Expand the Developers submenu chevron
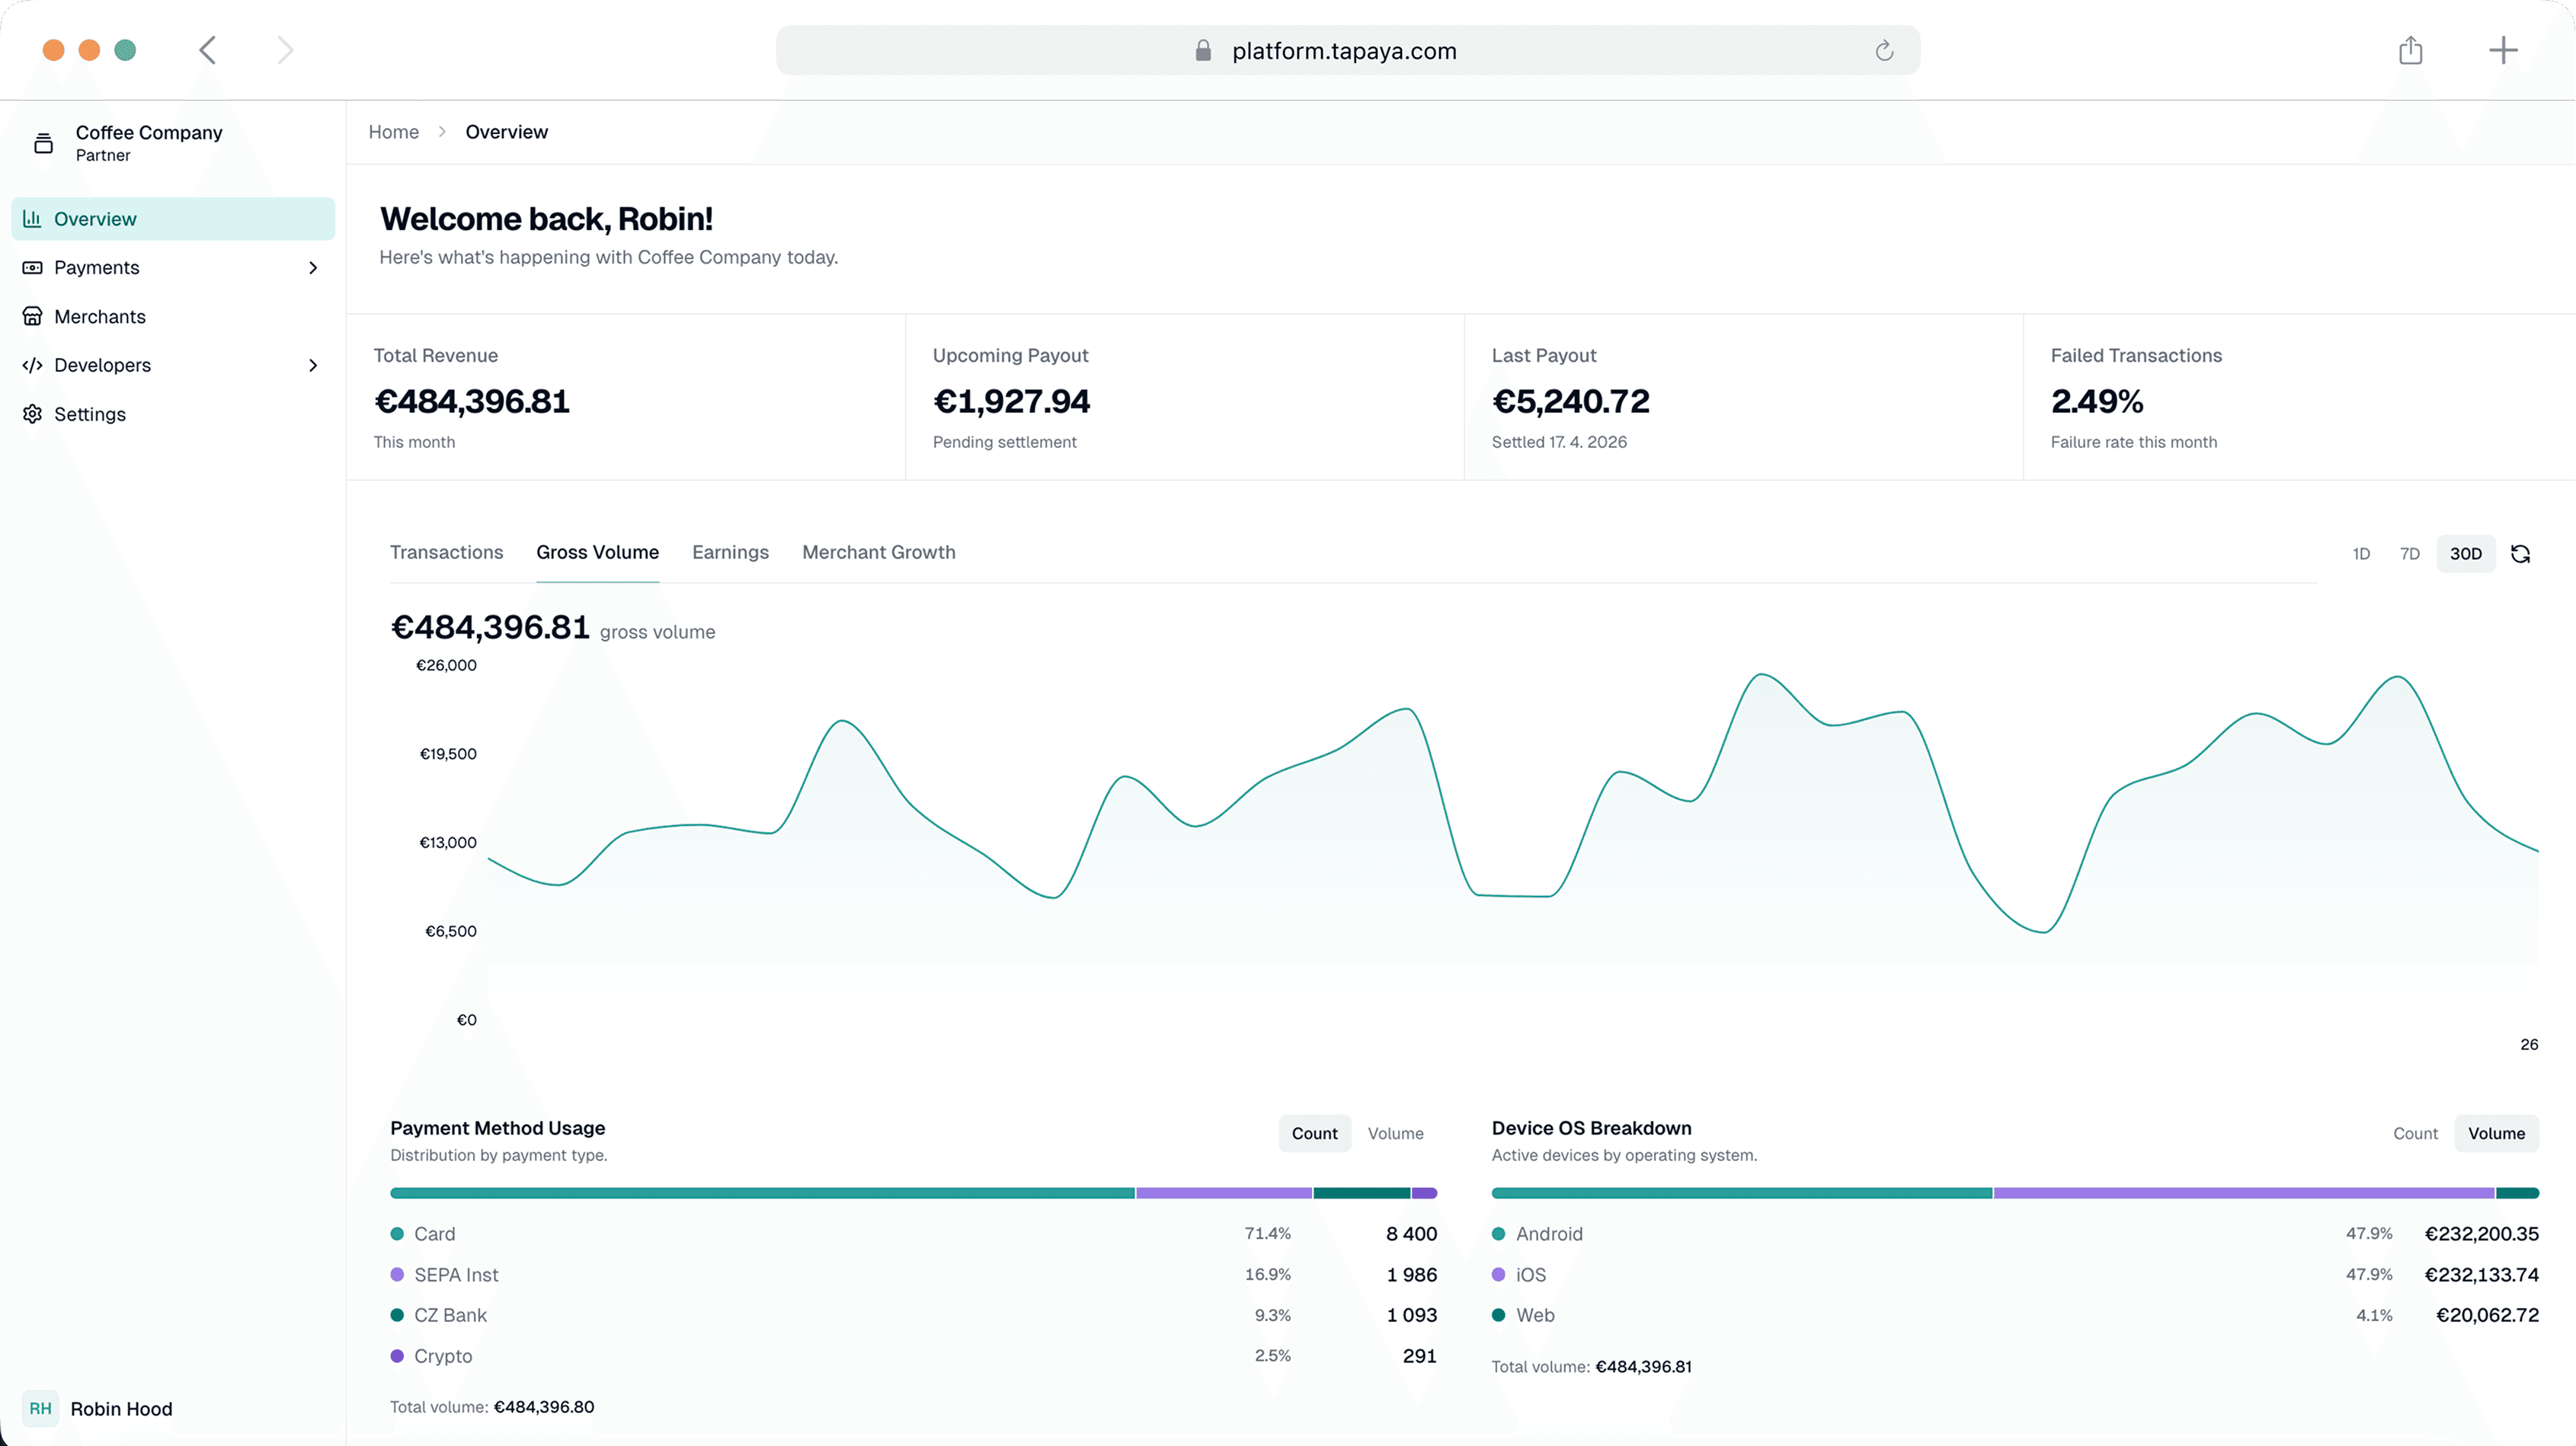Screen dimensions: 2576x1446 [313, 365]
